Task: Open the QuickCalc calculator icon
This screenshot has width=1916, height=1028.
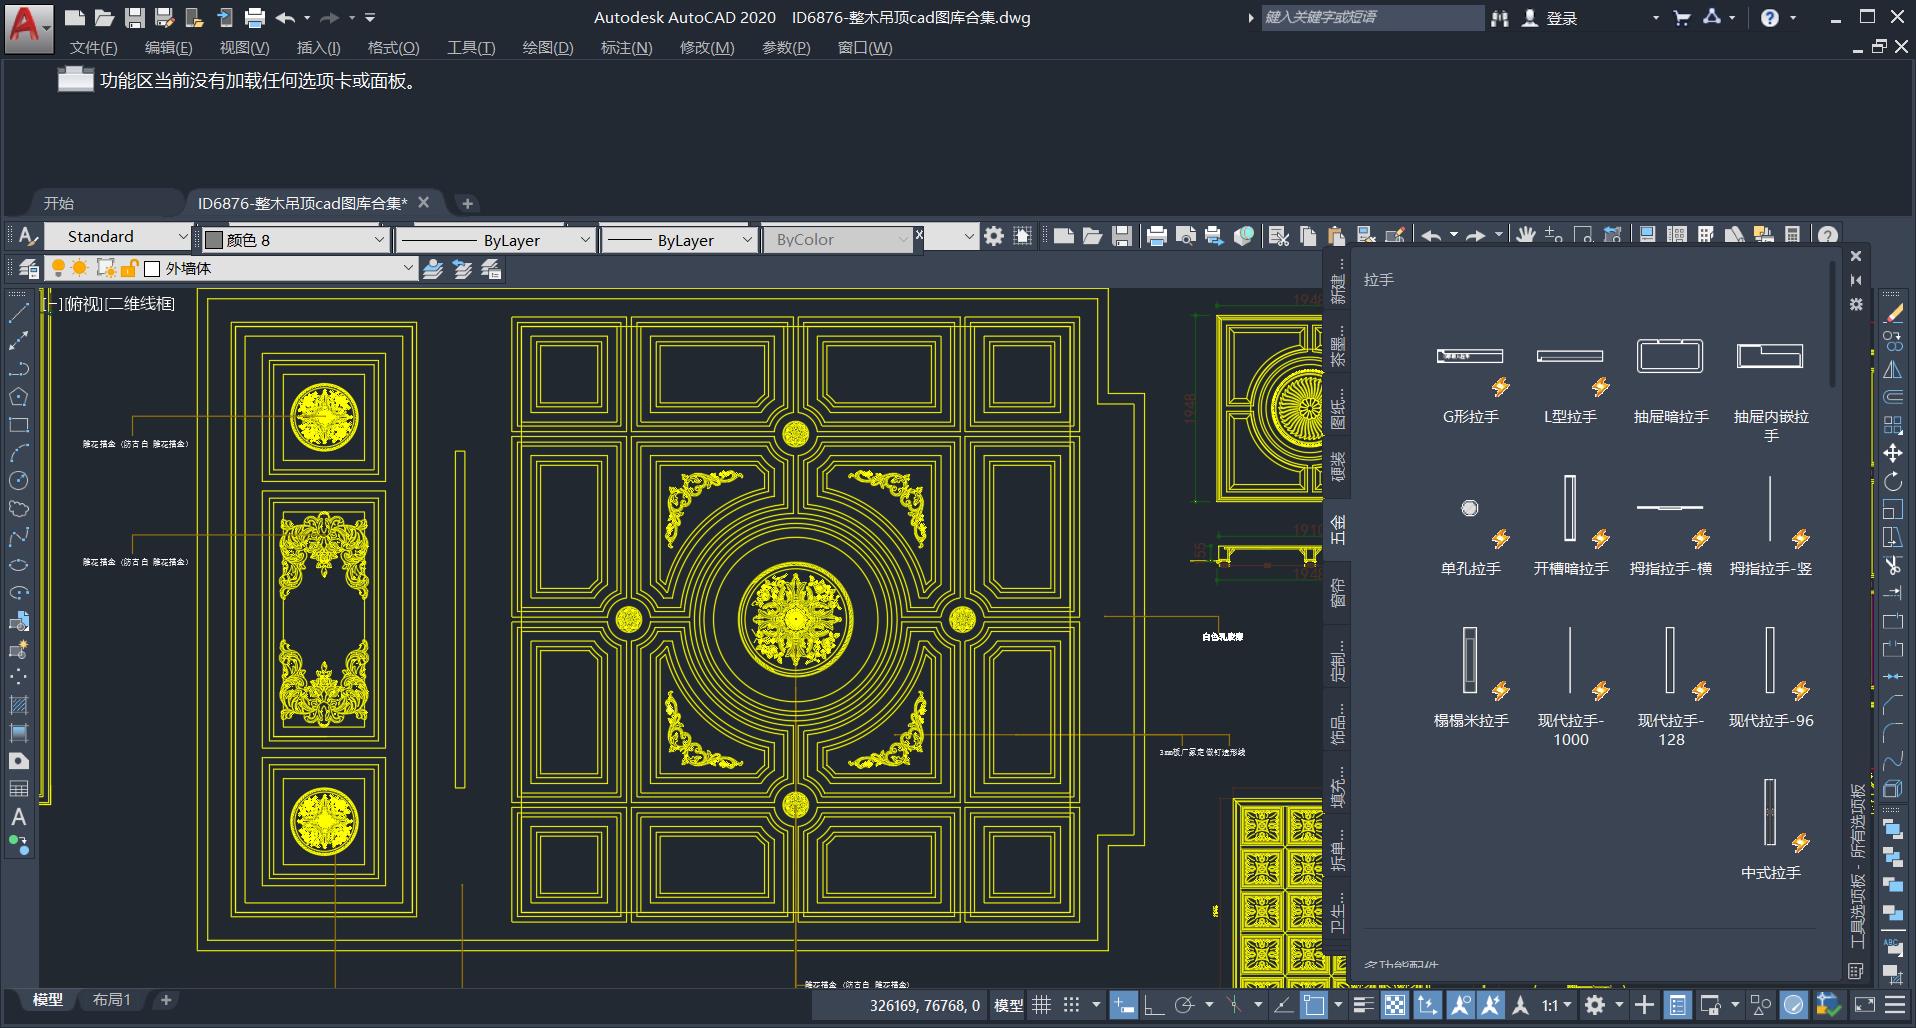Action: pyautogui.click(x=1792, y=236)
